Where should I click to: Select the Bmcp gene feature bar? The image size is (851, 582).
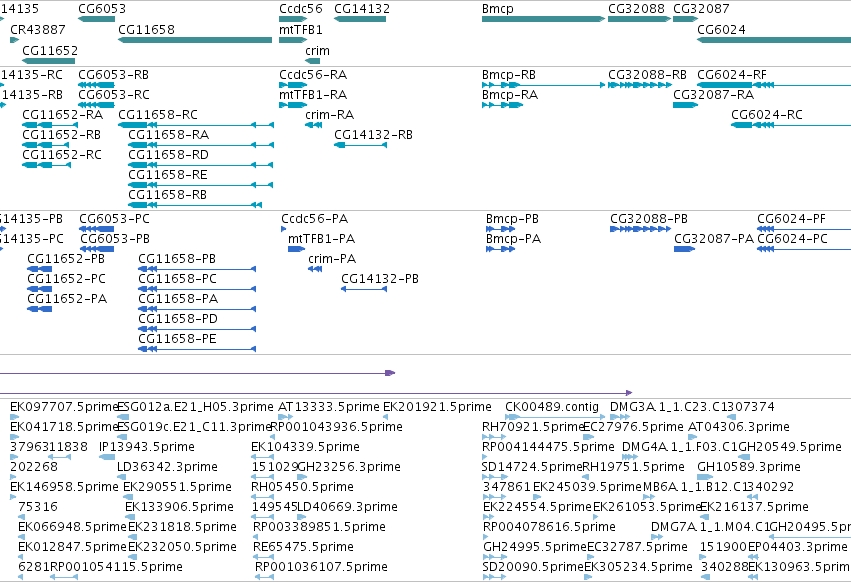pyautogui.click(x=543, y=19)
